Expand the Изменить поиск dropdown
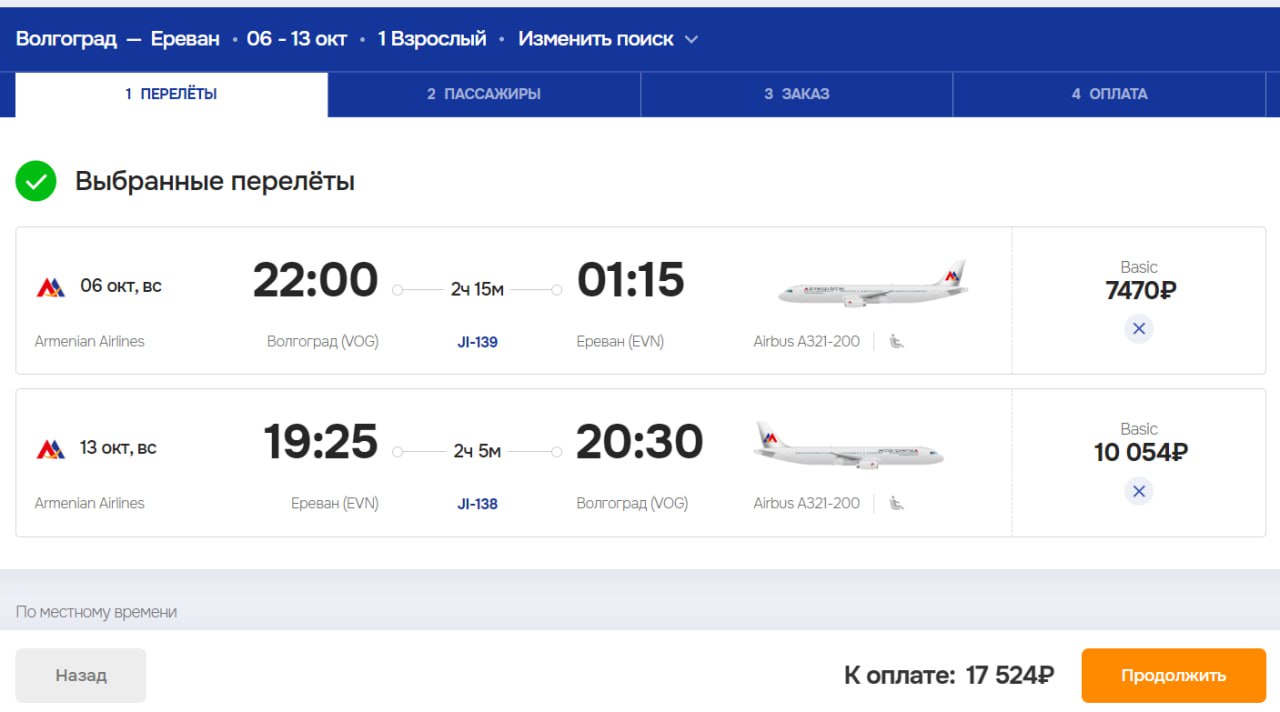This screenshot has width=1280, height=712. 596,39
